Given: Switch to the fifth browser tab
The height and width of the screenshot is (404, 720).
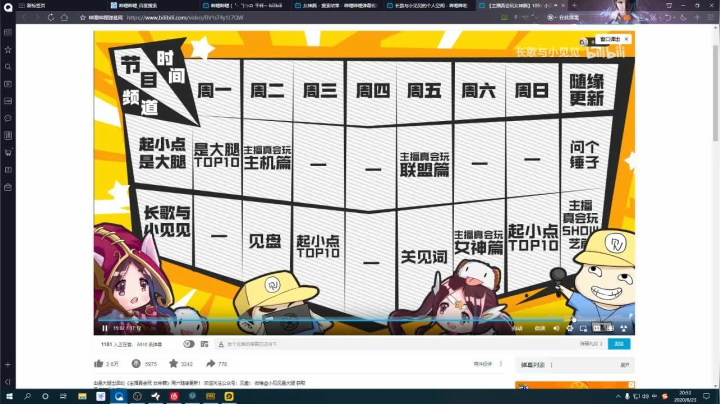Looking at the screenshot, I should [427, 6].
